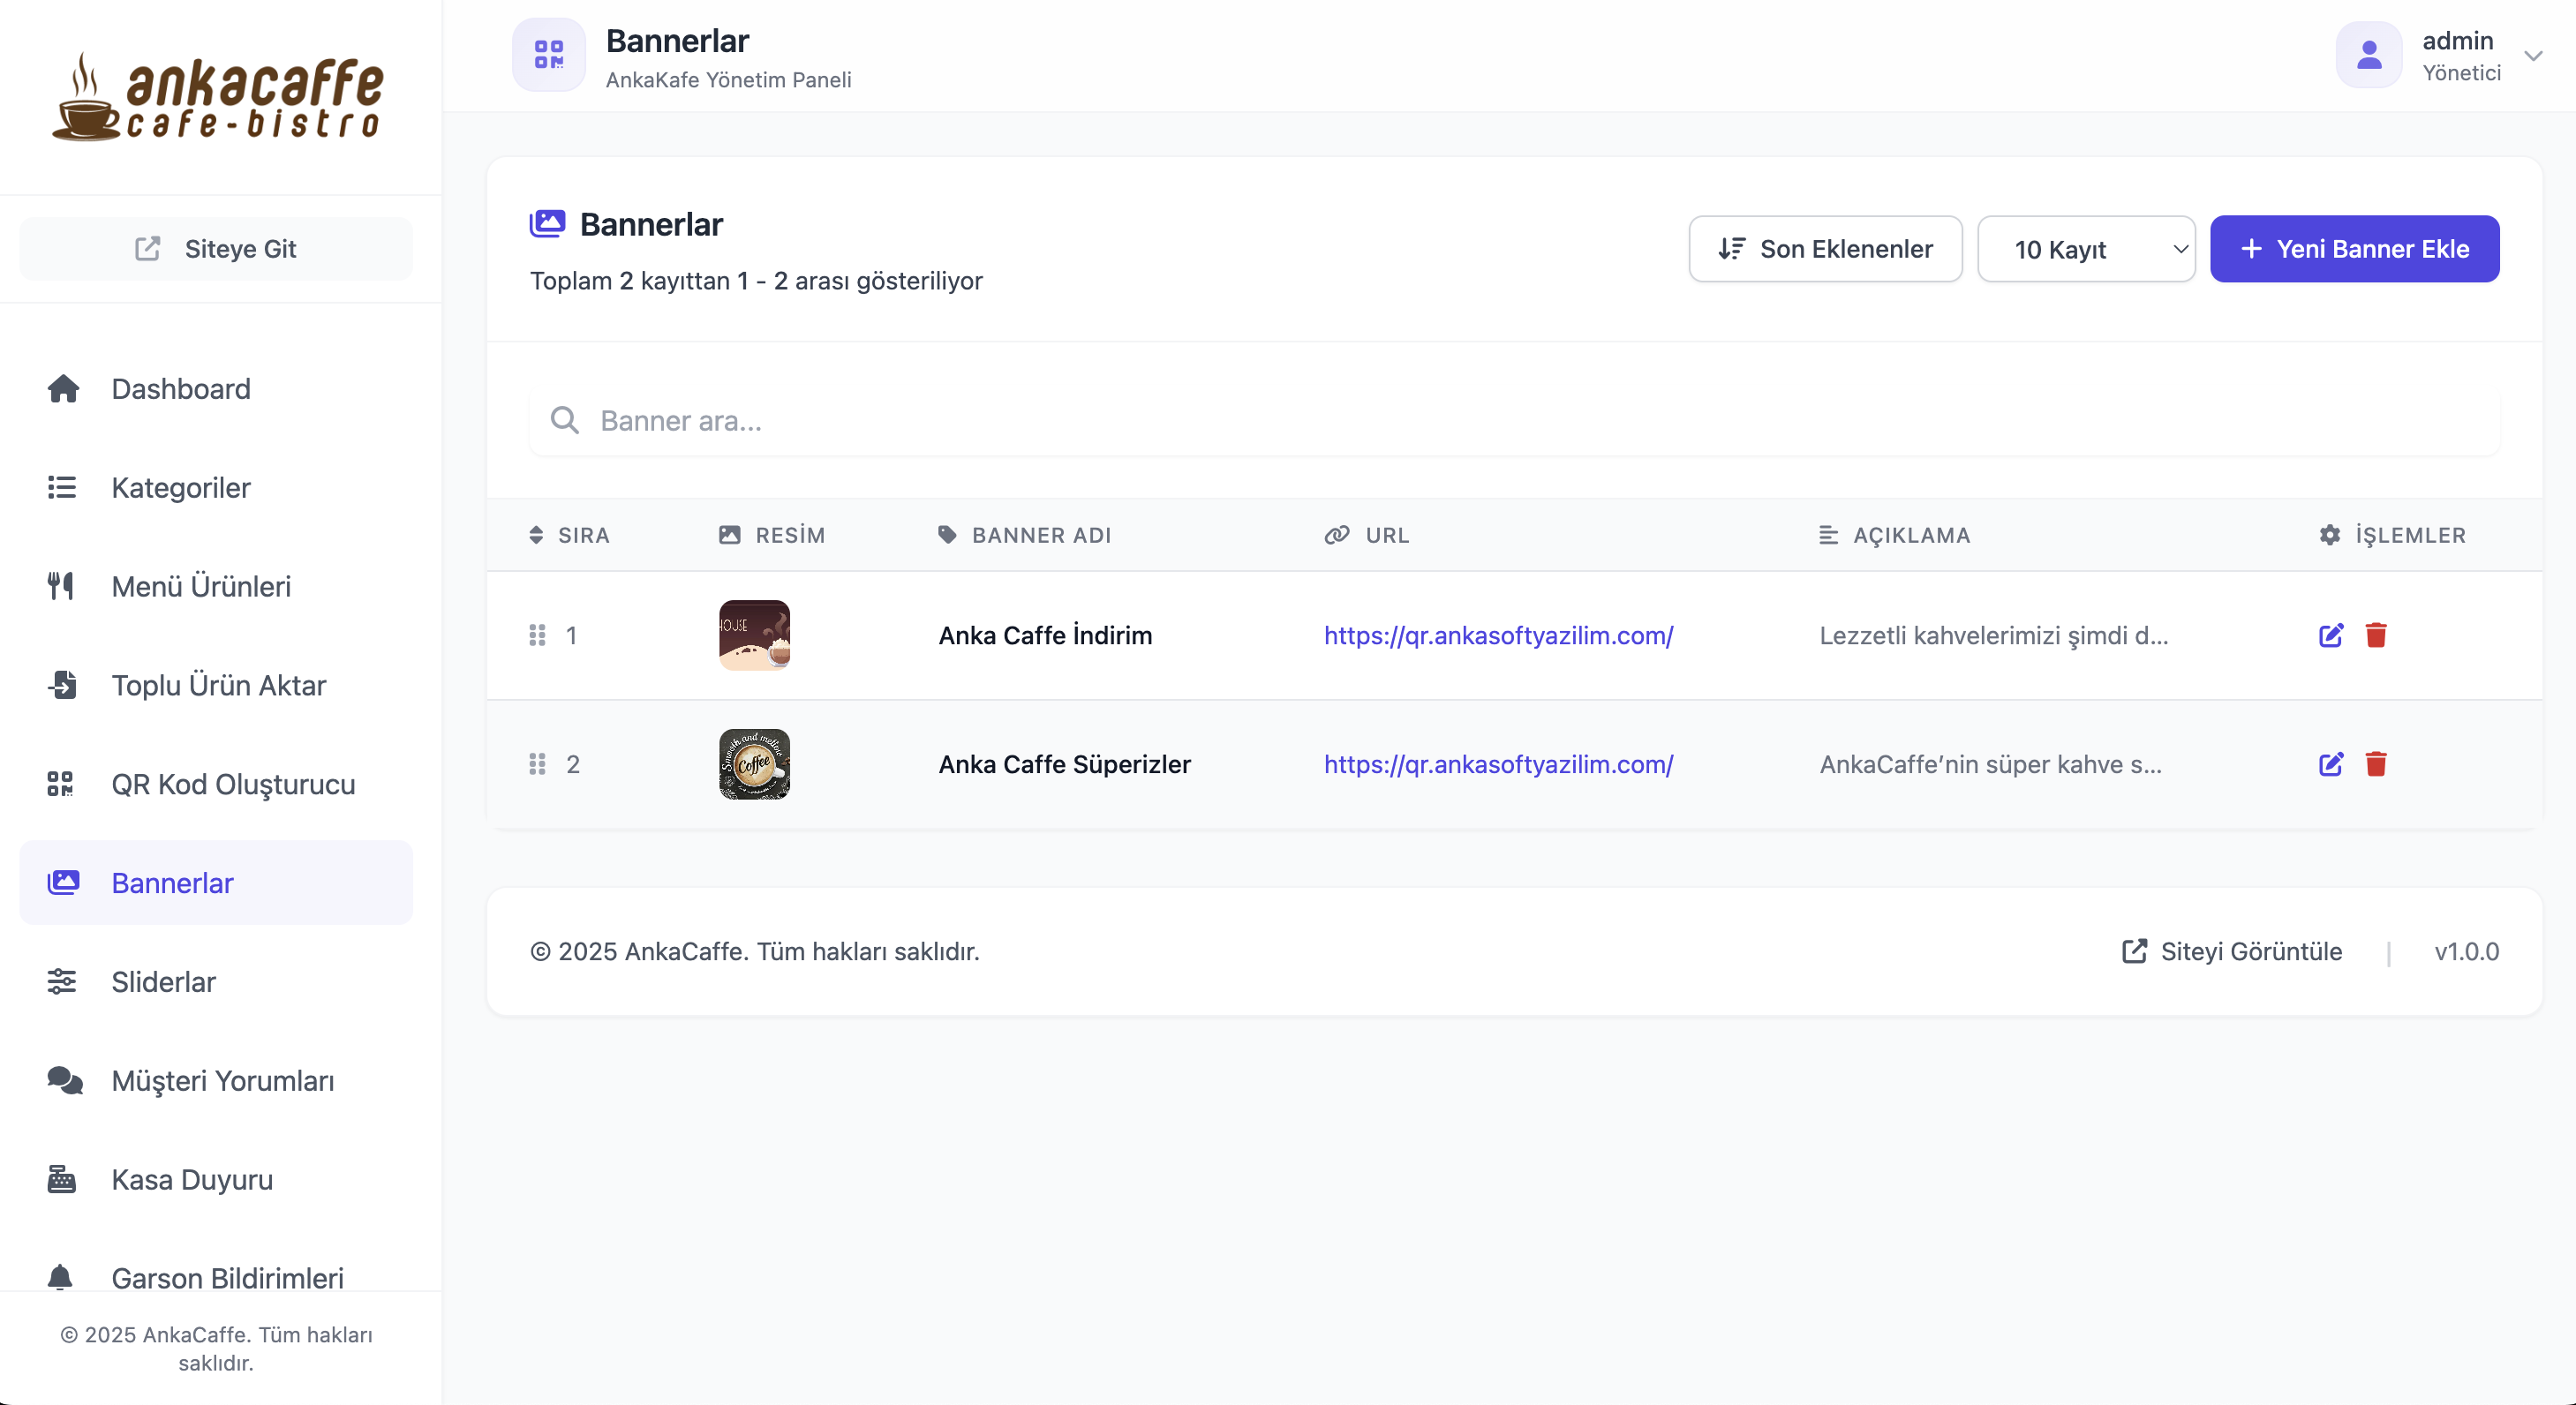Delete the Anka Caffe Süperizler banner
The image size is (2576, 1405).
point(2376,765)
